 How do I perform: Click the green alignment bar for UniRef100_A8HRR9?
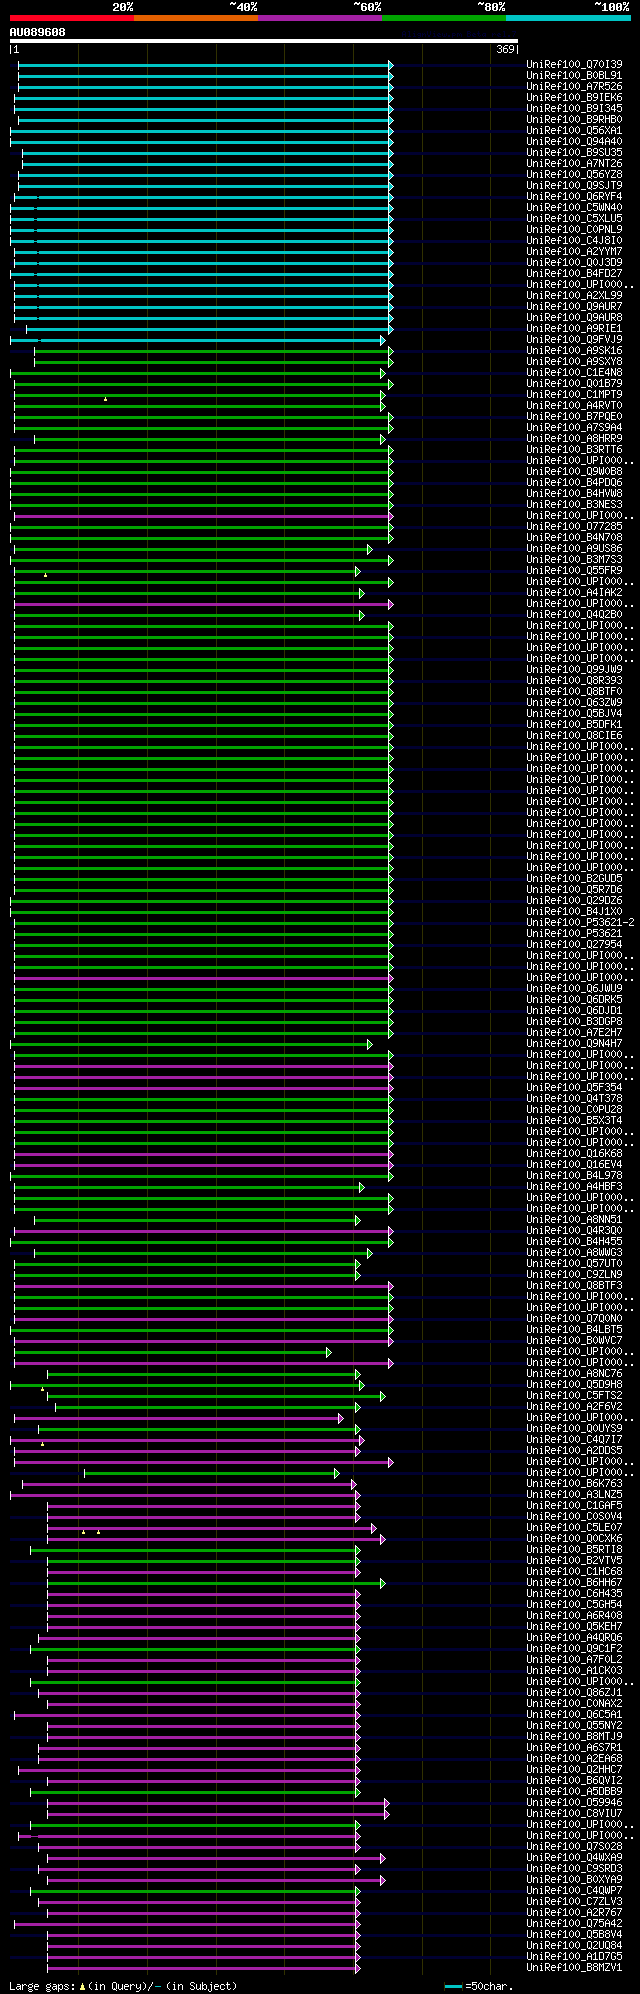(x=209, y=439)
